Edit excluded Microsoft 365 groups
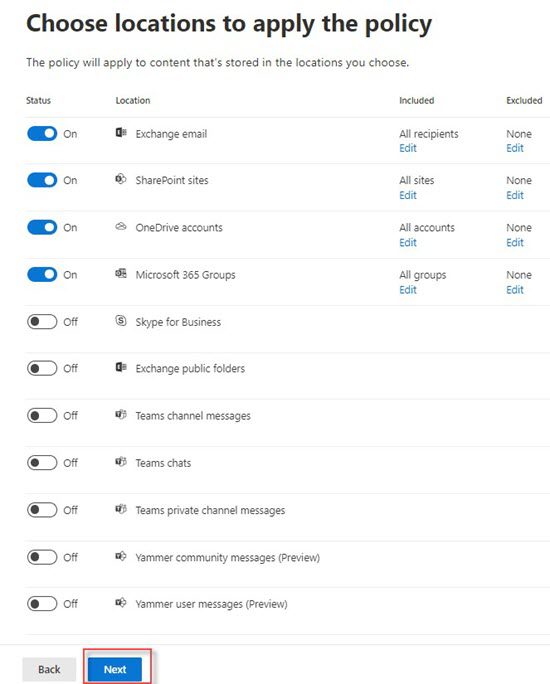Screen dimensions: 550x684 tap(515, 290)
